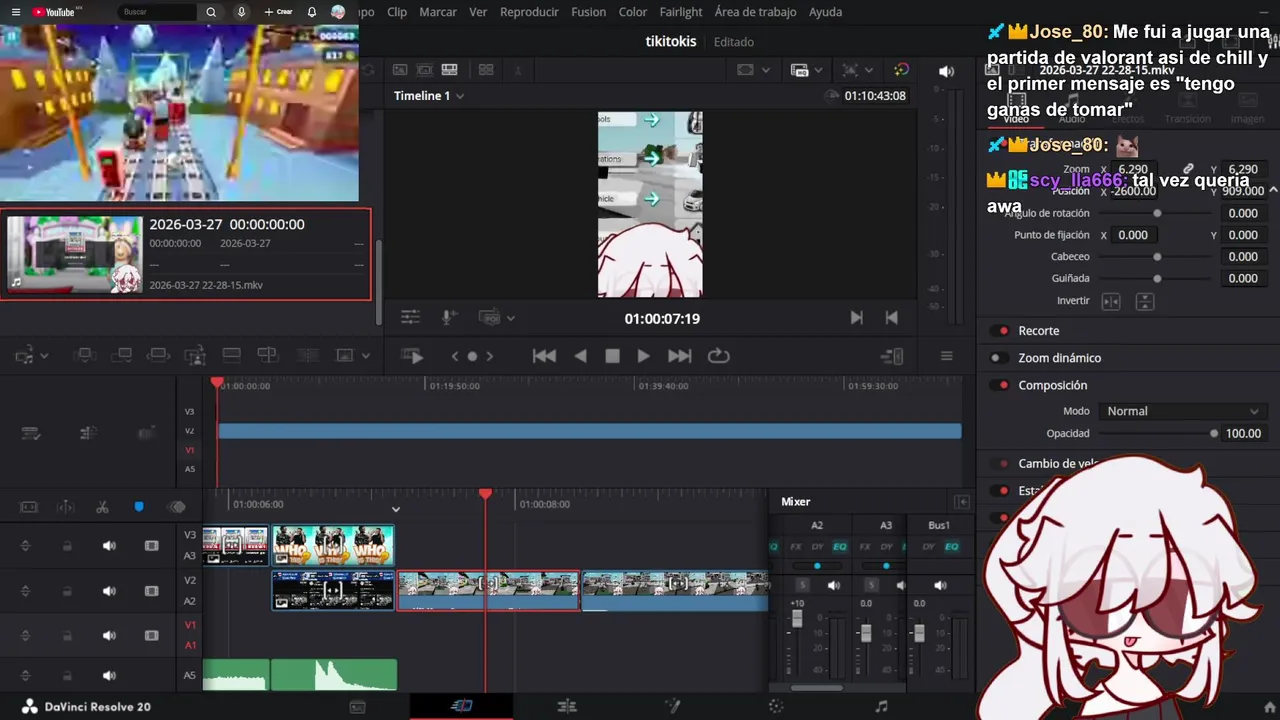Toggle EQ on the A2 mixer channel
The width and height of the screenshot is (1280, 720).
click(x=840, y=546)
